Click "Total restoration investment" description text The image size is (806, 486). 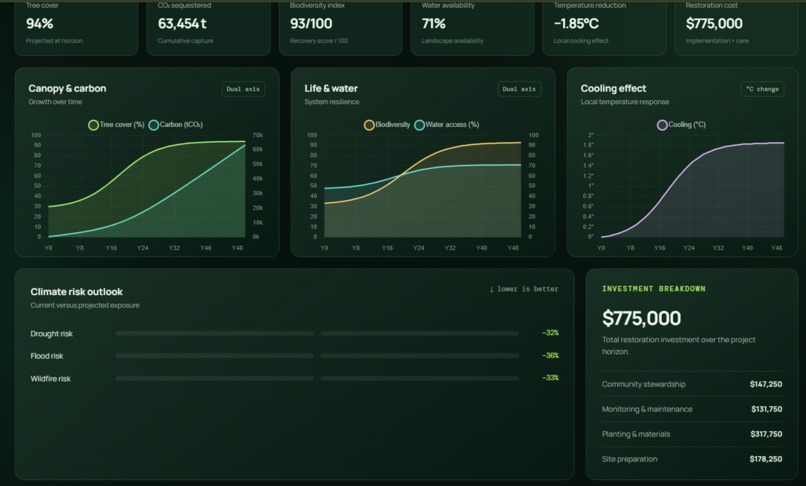point(679,346)
